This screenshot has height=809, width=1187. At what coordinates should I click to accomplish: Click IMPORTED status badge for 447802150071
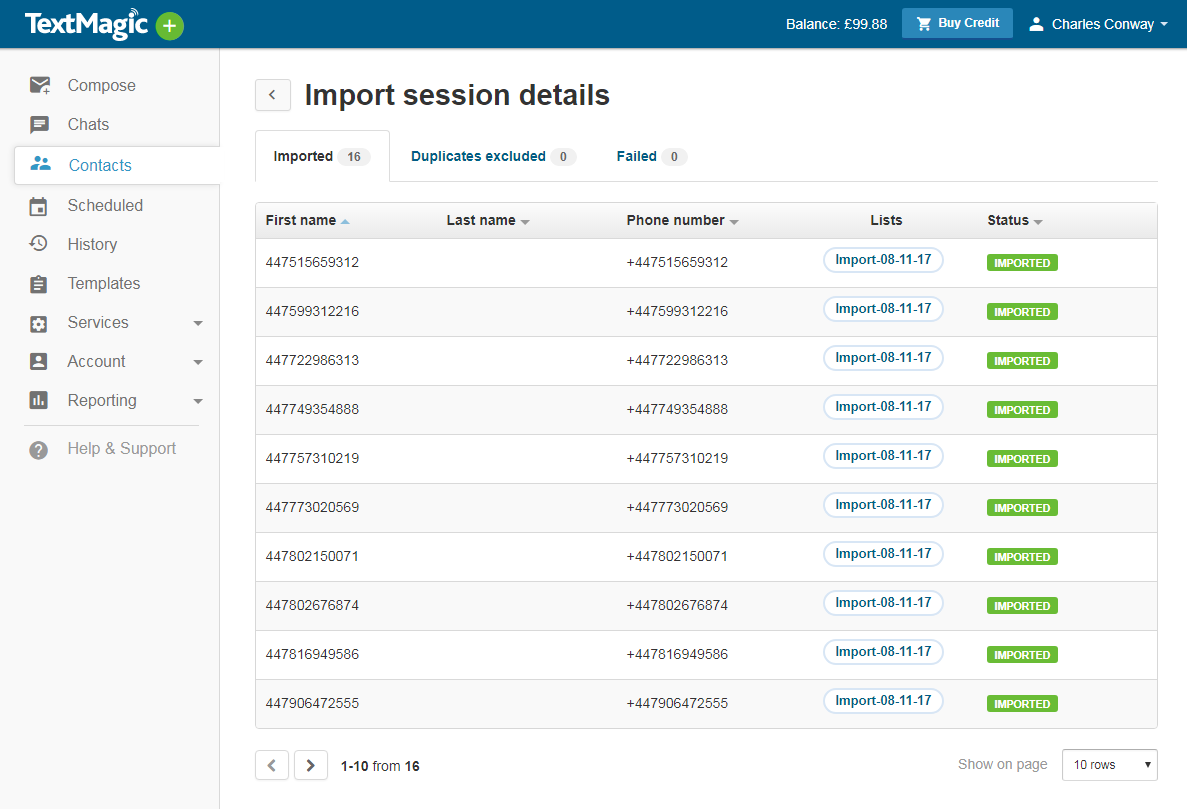[1022, 557]
